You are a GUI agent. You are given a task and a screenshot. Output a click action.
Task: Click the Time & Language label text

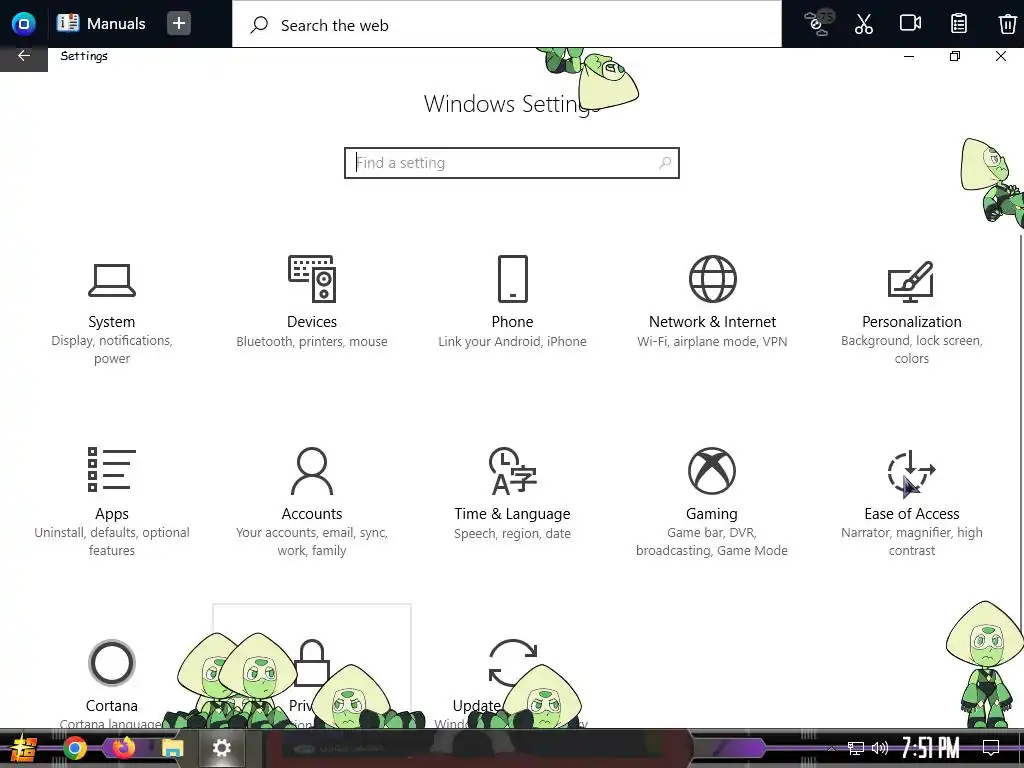(x=513, y=514)
